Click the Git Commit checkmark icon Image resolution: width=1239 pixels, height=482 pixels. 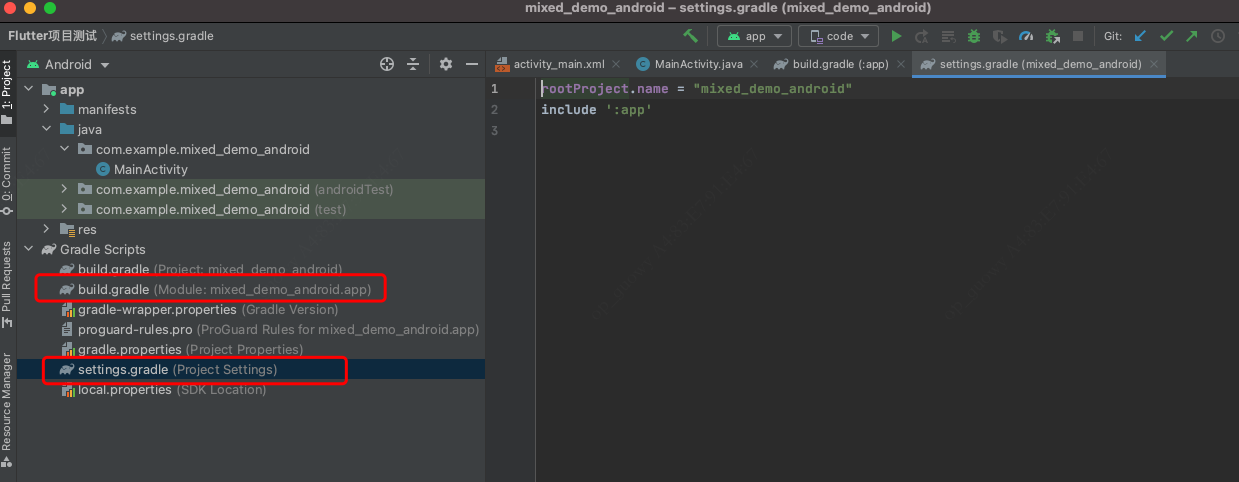[1166, 36]
